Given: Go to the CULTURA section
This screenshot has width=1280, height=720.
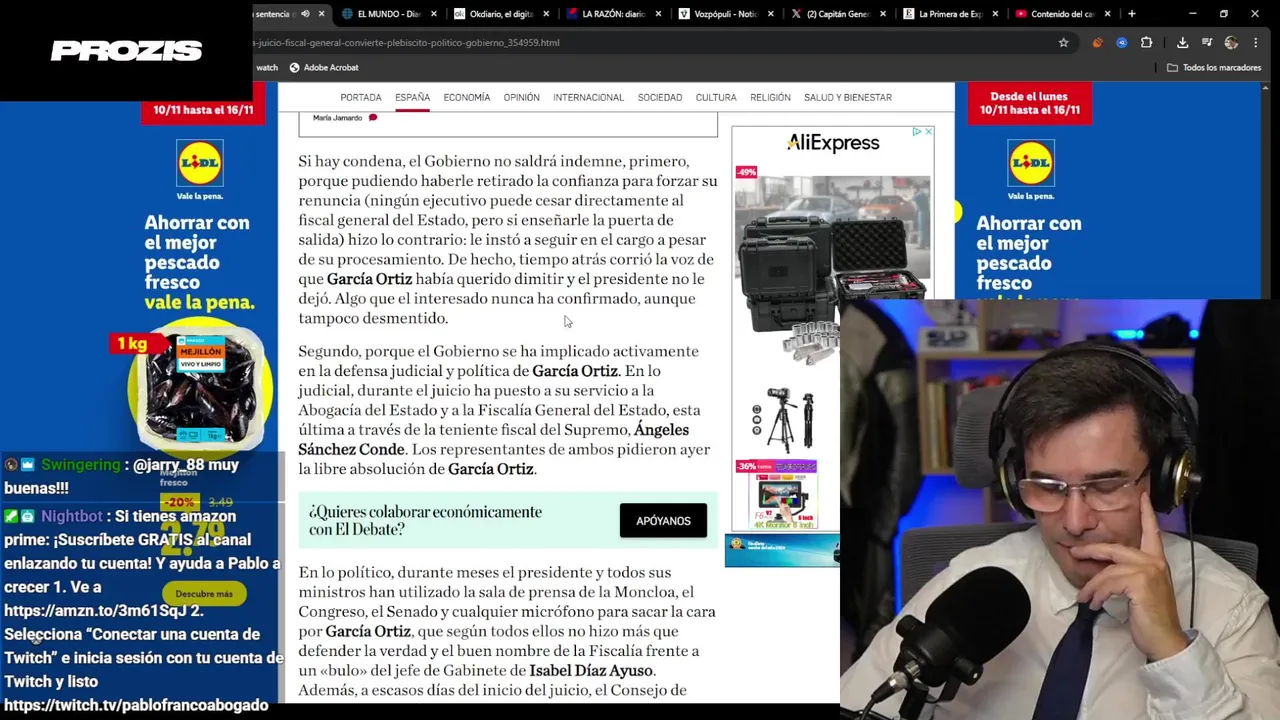Looking at the screenshot, I should (x=716, y=97).
